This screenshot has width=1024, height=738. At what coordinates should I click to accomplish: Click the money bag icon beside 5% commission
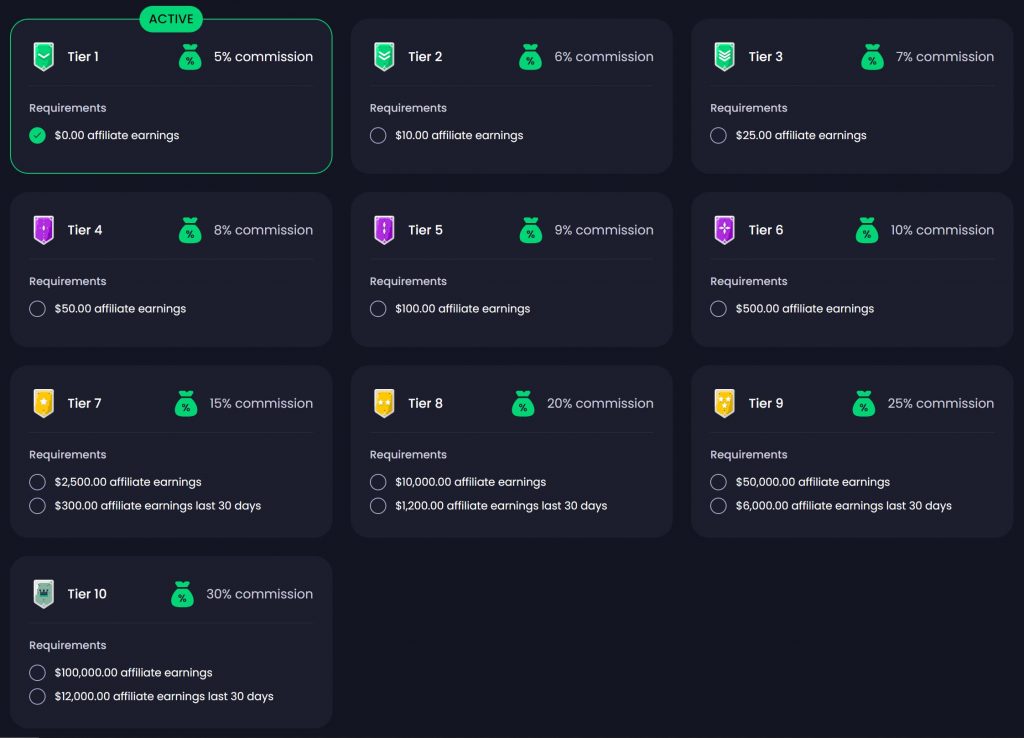click(190, 57)
